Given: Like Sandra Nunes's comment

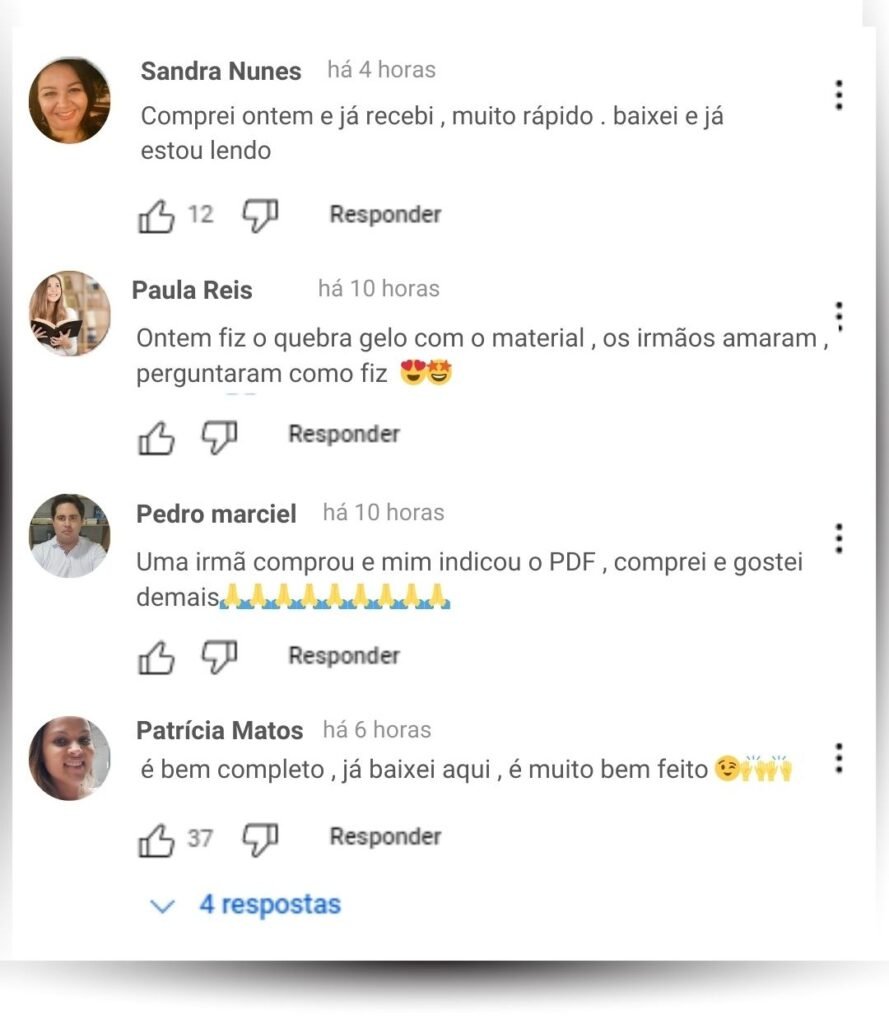Looking at the screenshot, I should [156, 216].
